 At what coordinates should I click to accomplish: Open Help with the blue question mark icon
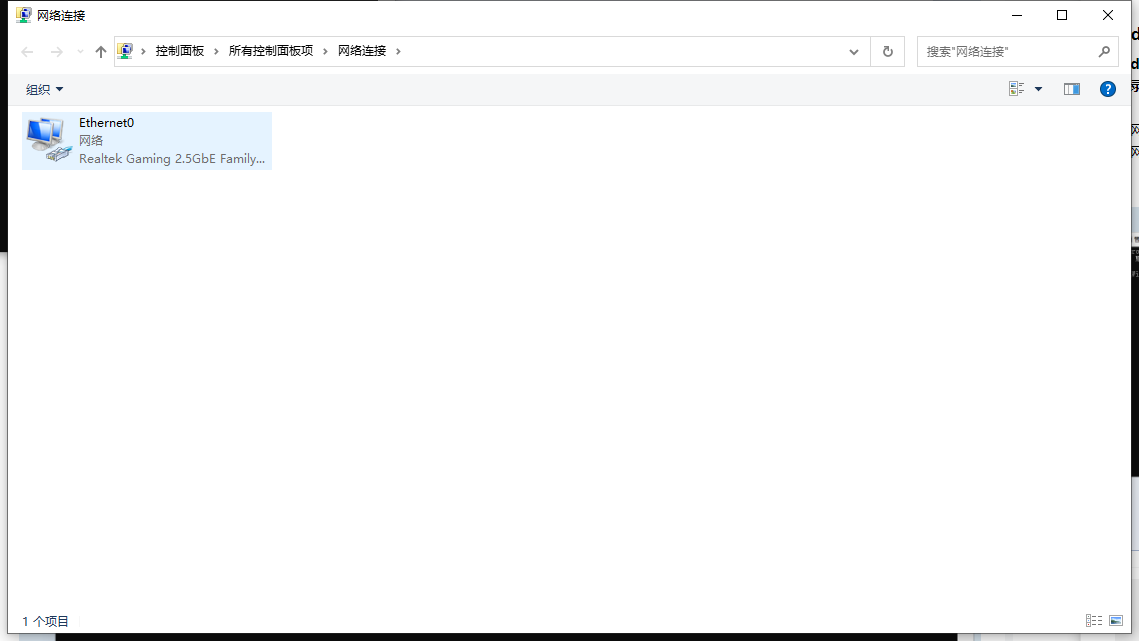1107,88
